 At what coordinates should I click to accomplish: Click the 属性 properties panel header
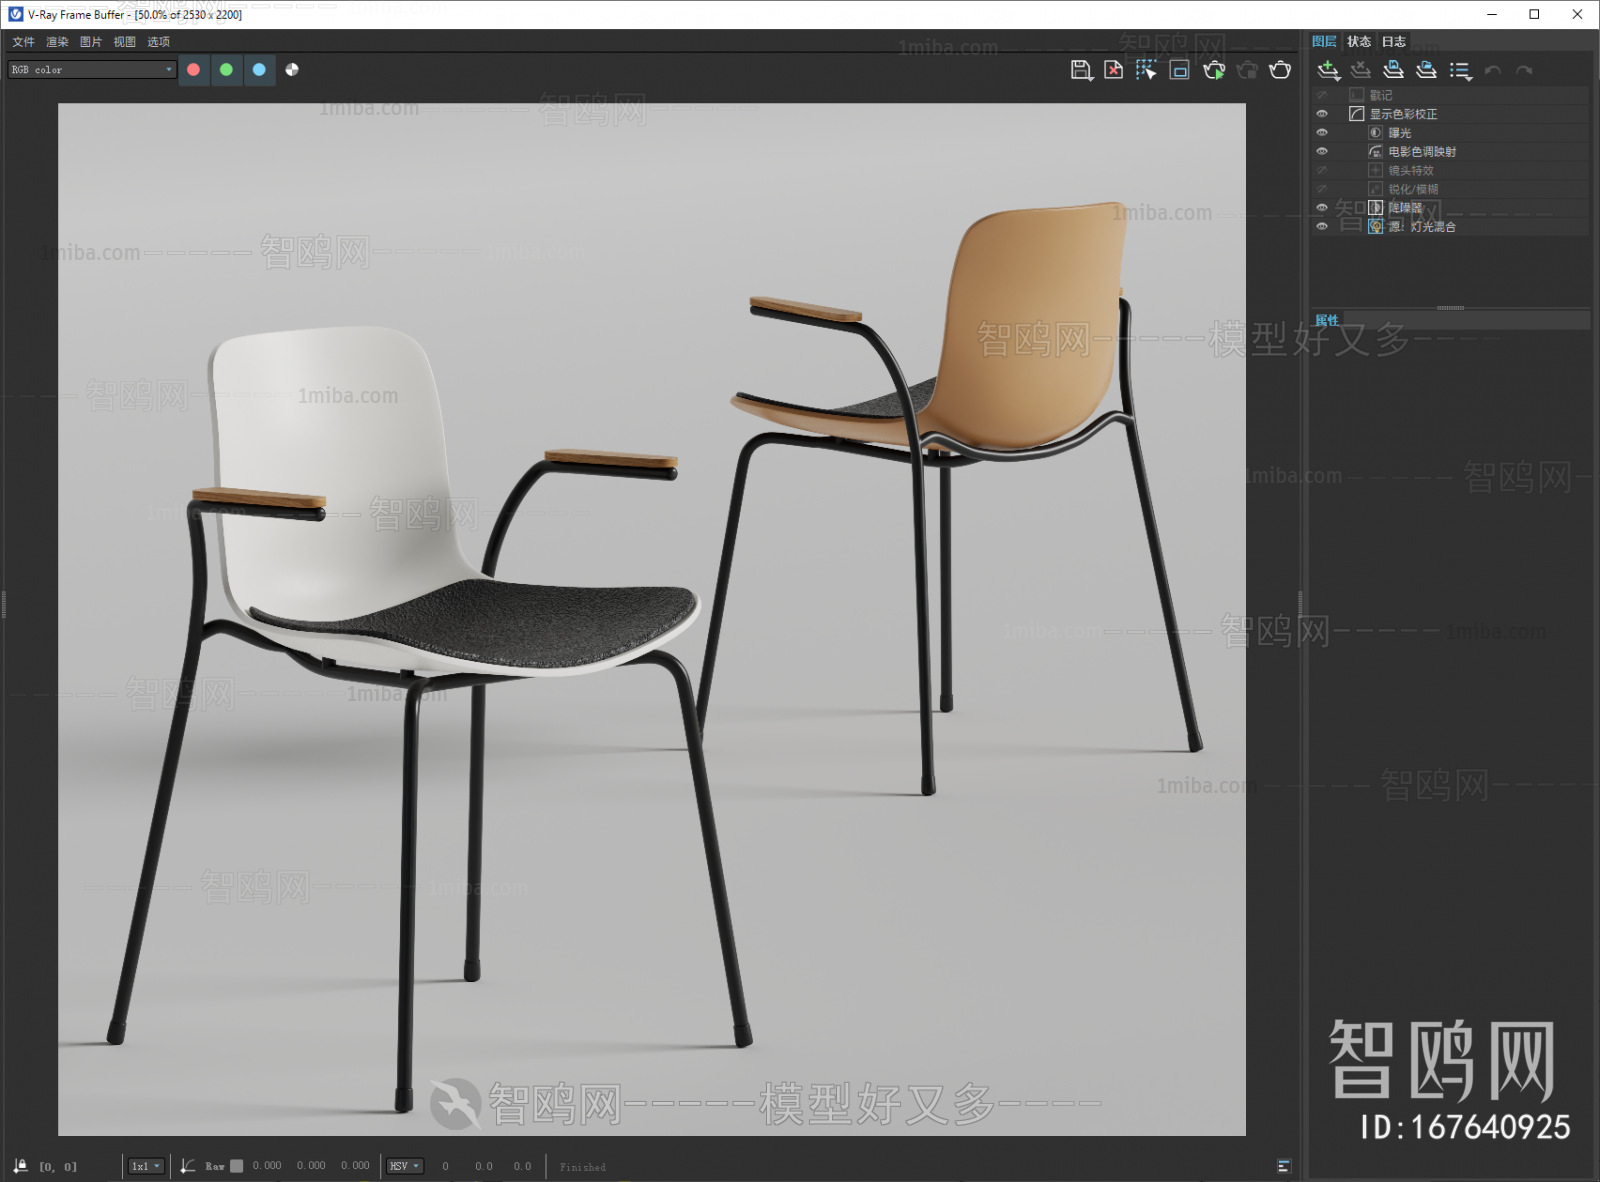(x=1450, y=320)
